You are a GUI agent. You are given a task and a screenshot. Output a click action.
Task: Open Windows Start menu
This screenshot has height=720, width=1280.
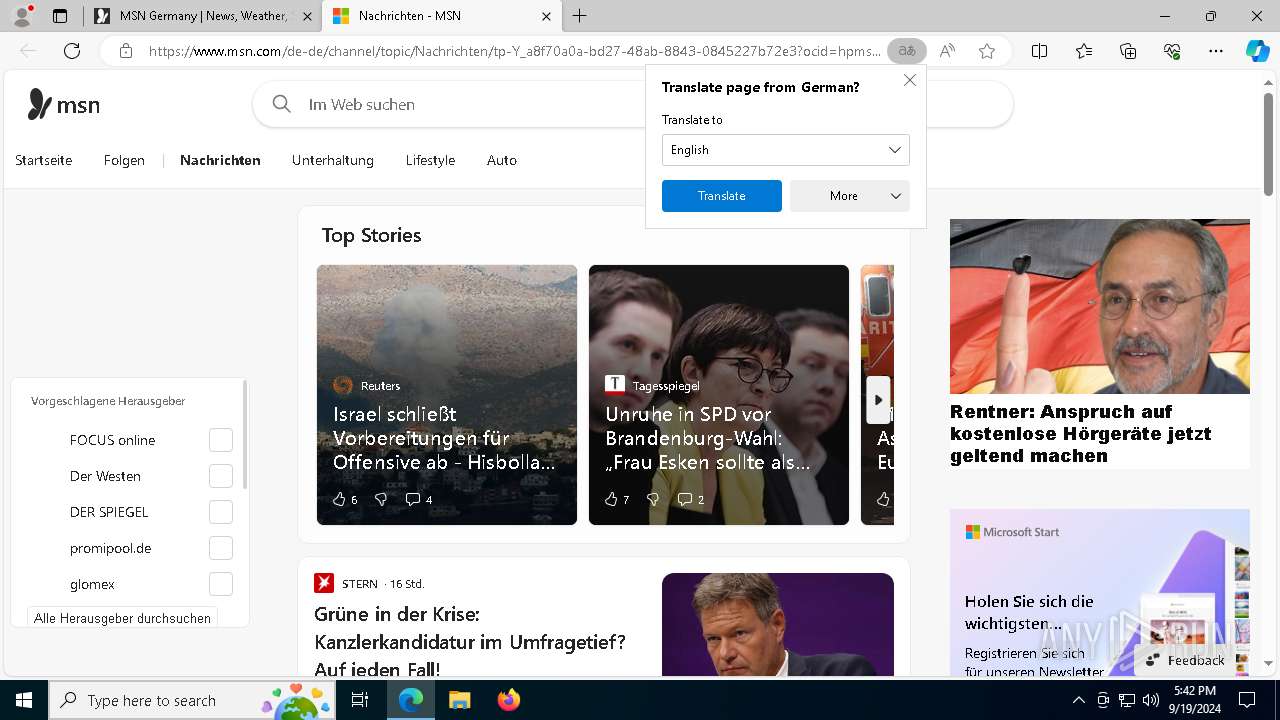click(24, 700)
